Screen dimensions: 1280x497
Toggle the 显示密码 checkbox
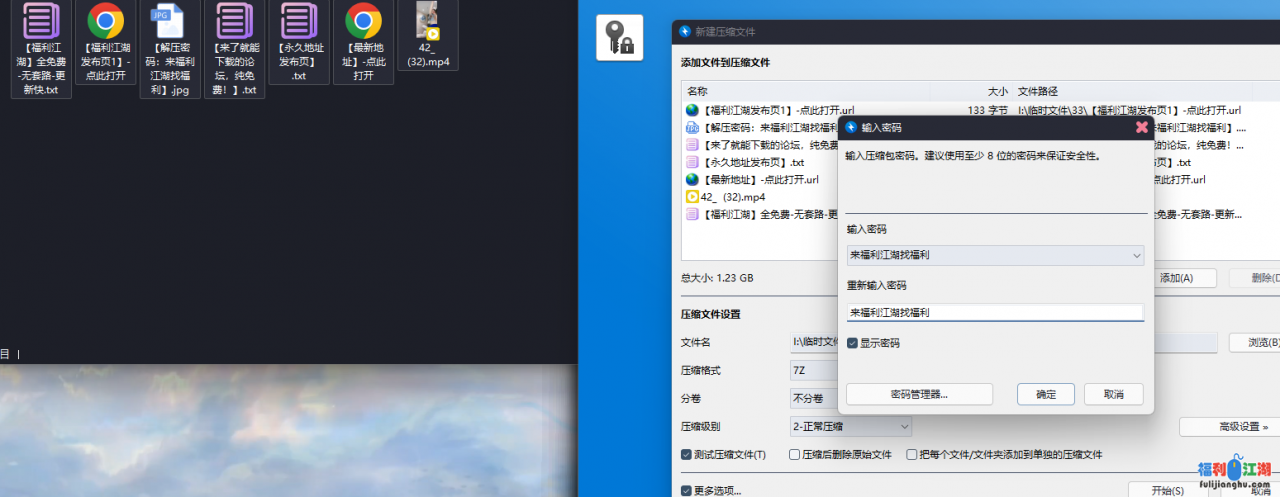[x=852, y=343]
